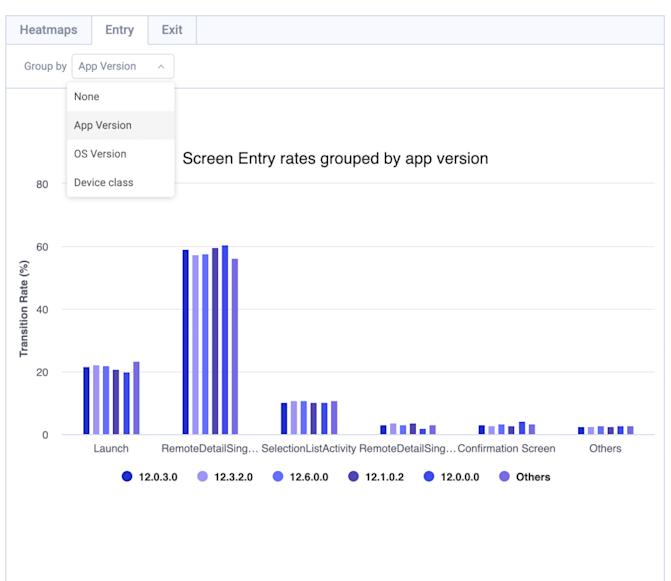Screen dimensions: 671x581
Task: Collapse the Group by App Version dropdown
Action: click(123, 66)
